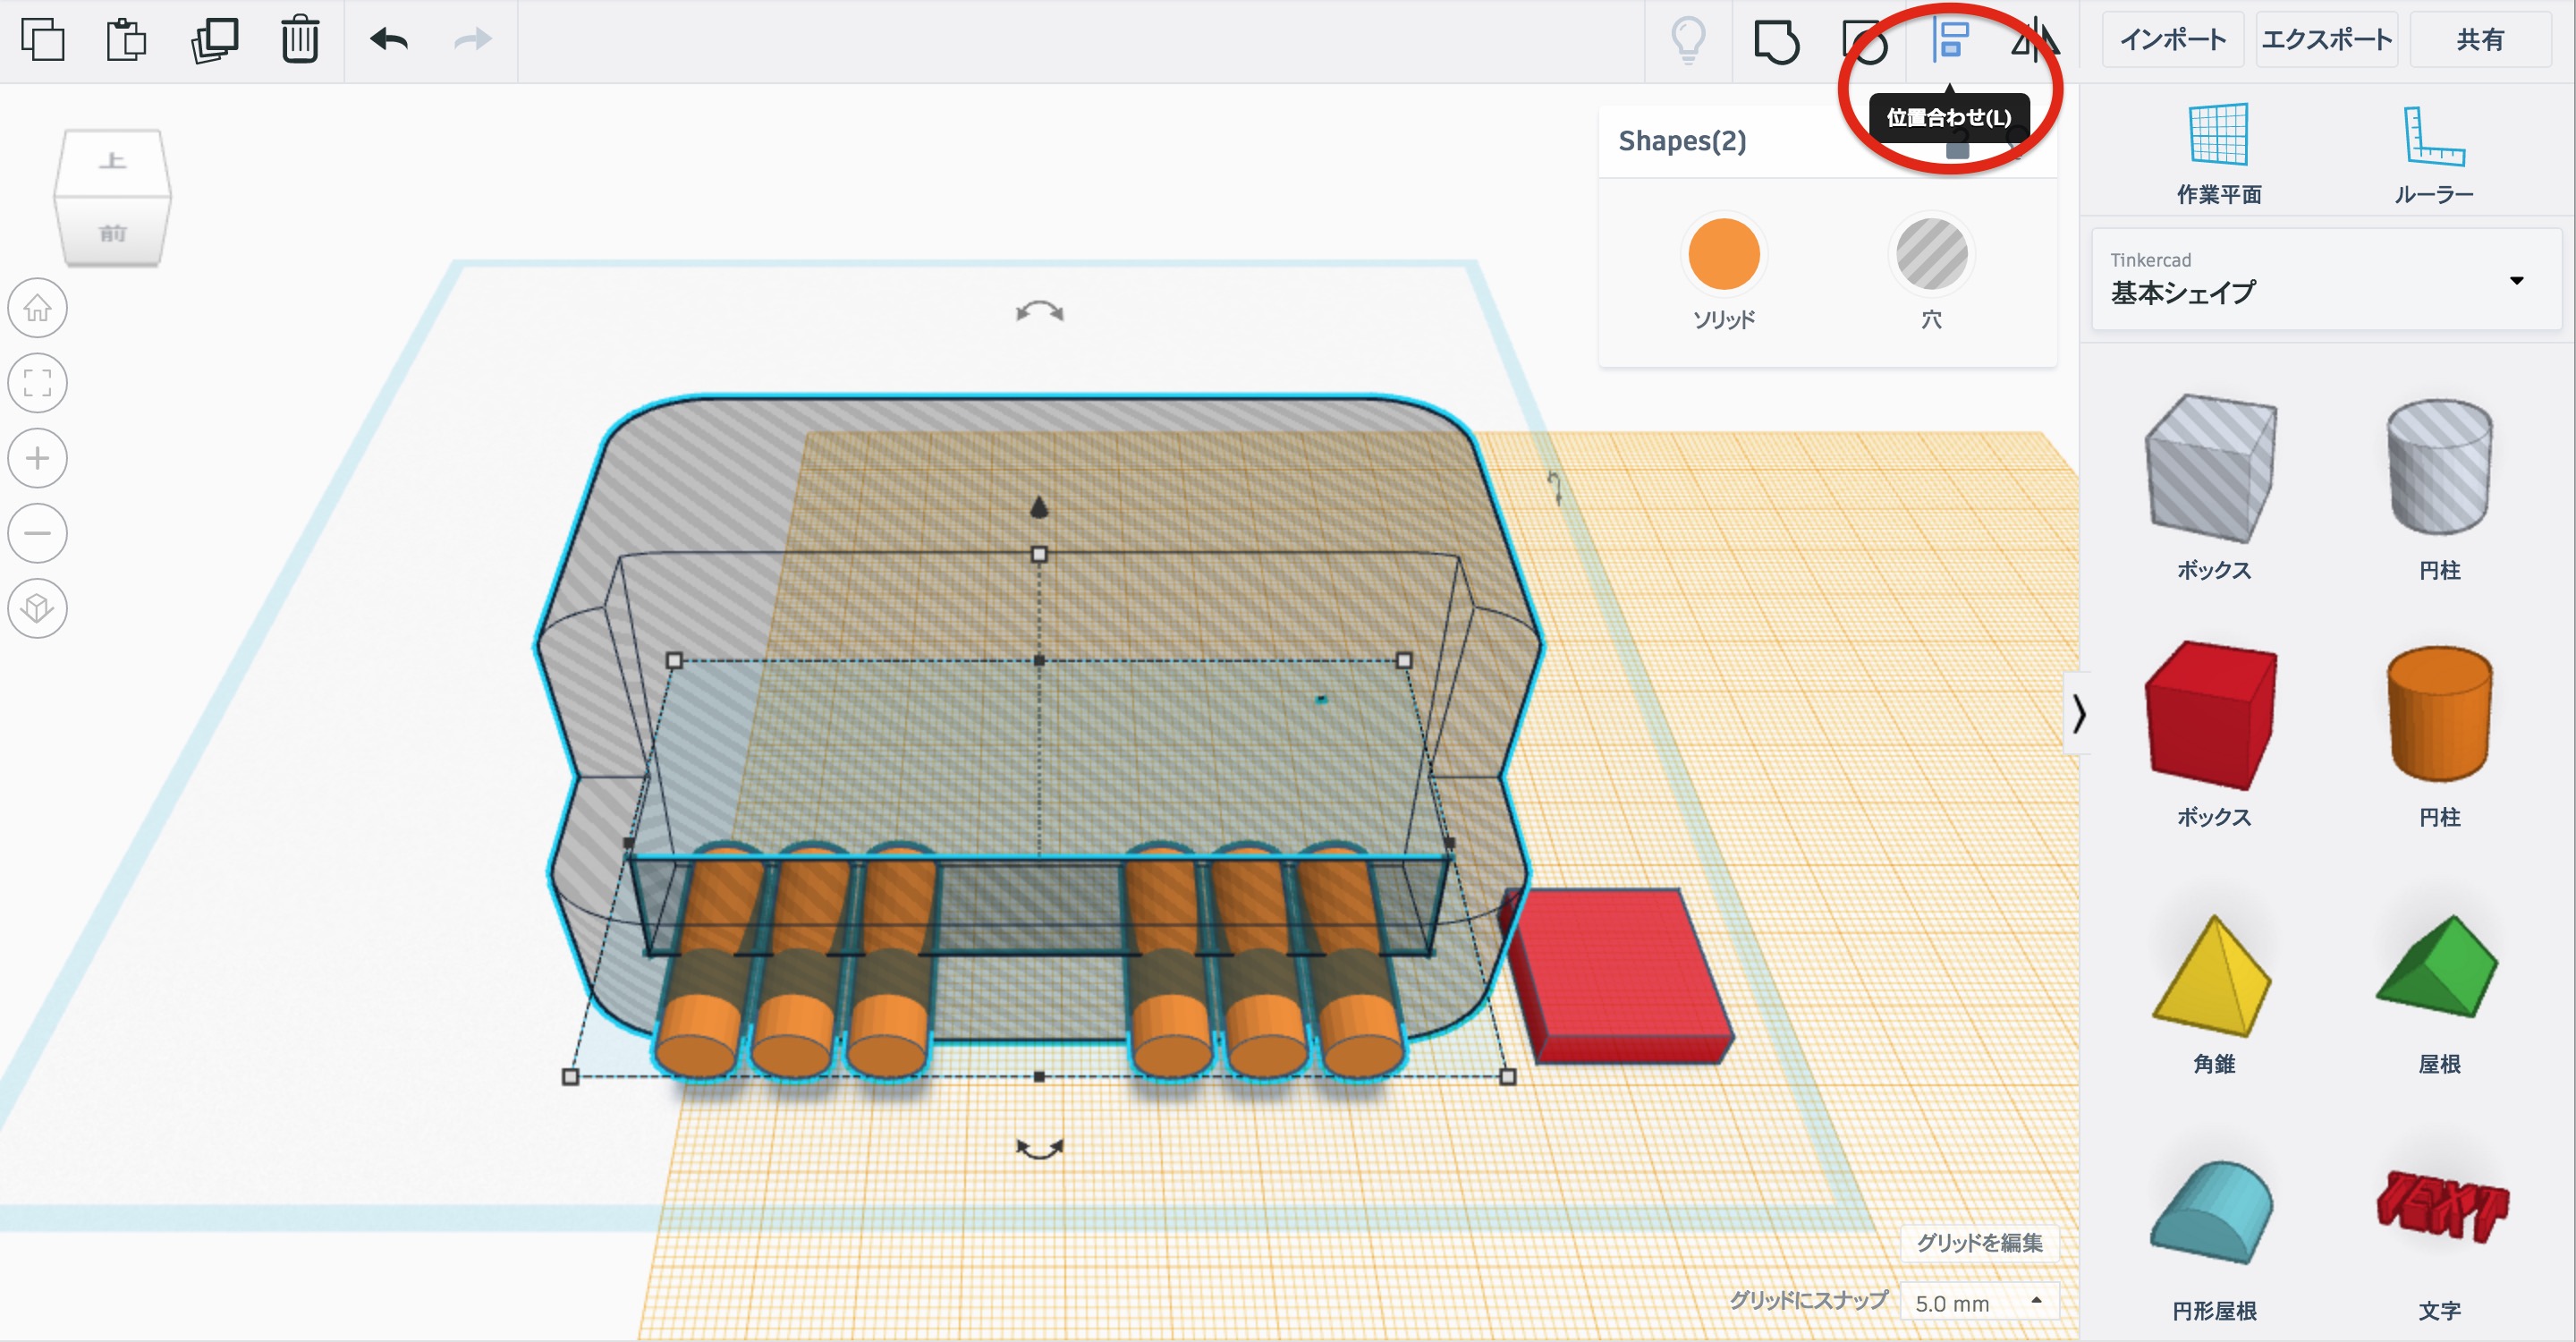The image size is (2576, 1342).
Task: Click the エクスポート button
Action: [x=2326, y=40]
